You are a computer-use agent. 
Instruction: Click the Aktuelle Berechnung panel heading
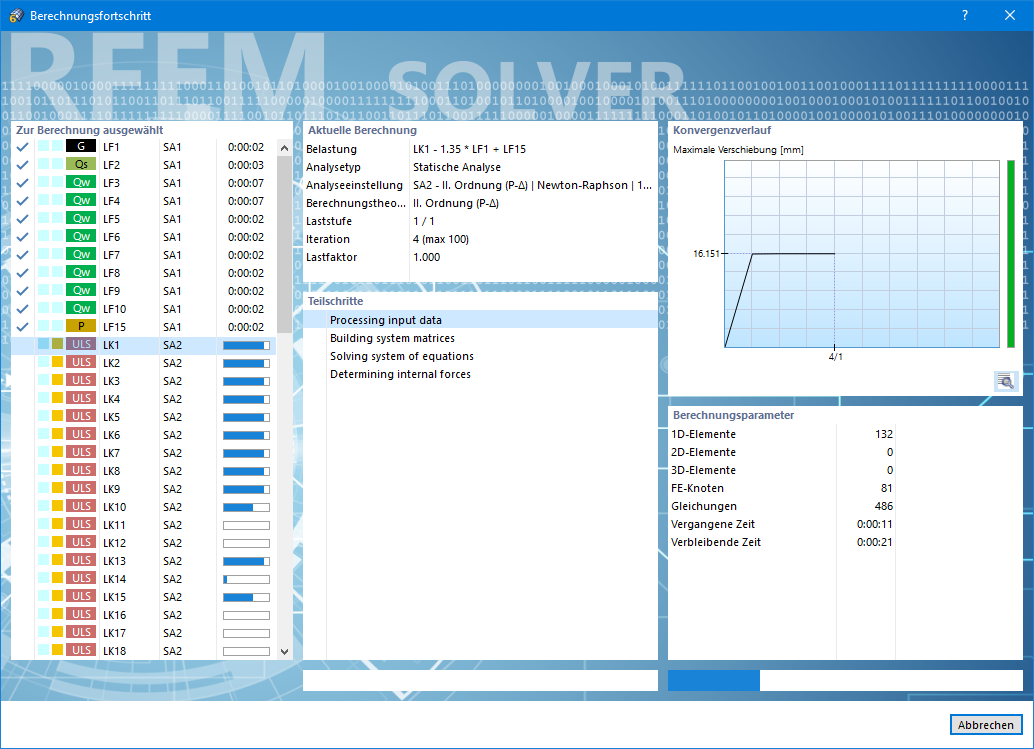(362, 131)
